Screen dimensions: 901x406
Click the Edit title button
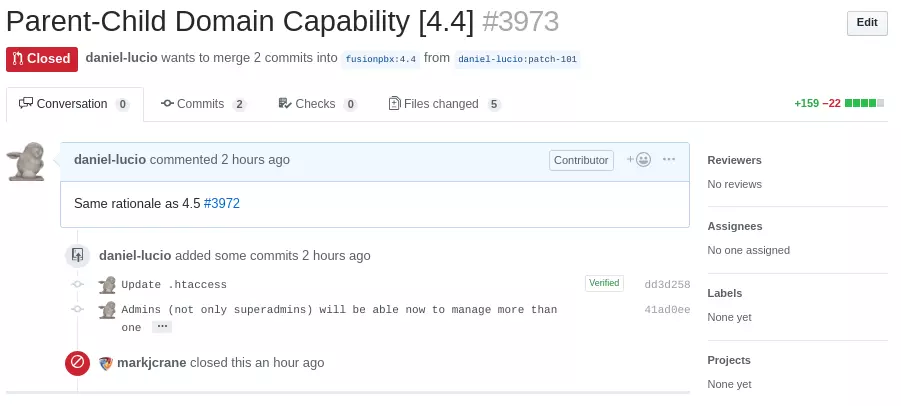click(867, 23)
